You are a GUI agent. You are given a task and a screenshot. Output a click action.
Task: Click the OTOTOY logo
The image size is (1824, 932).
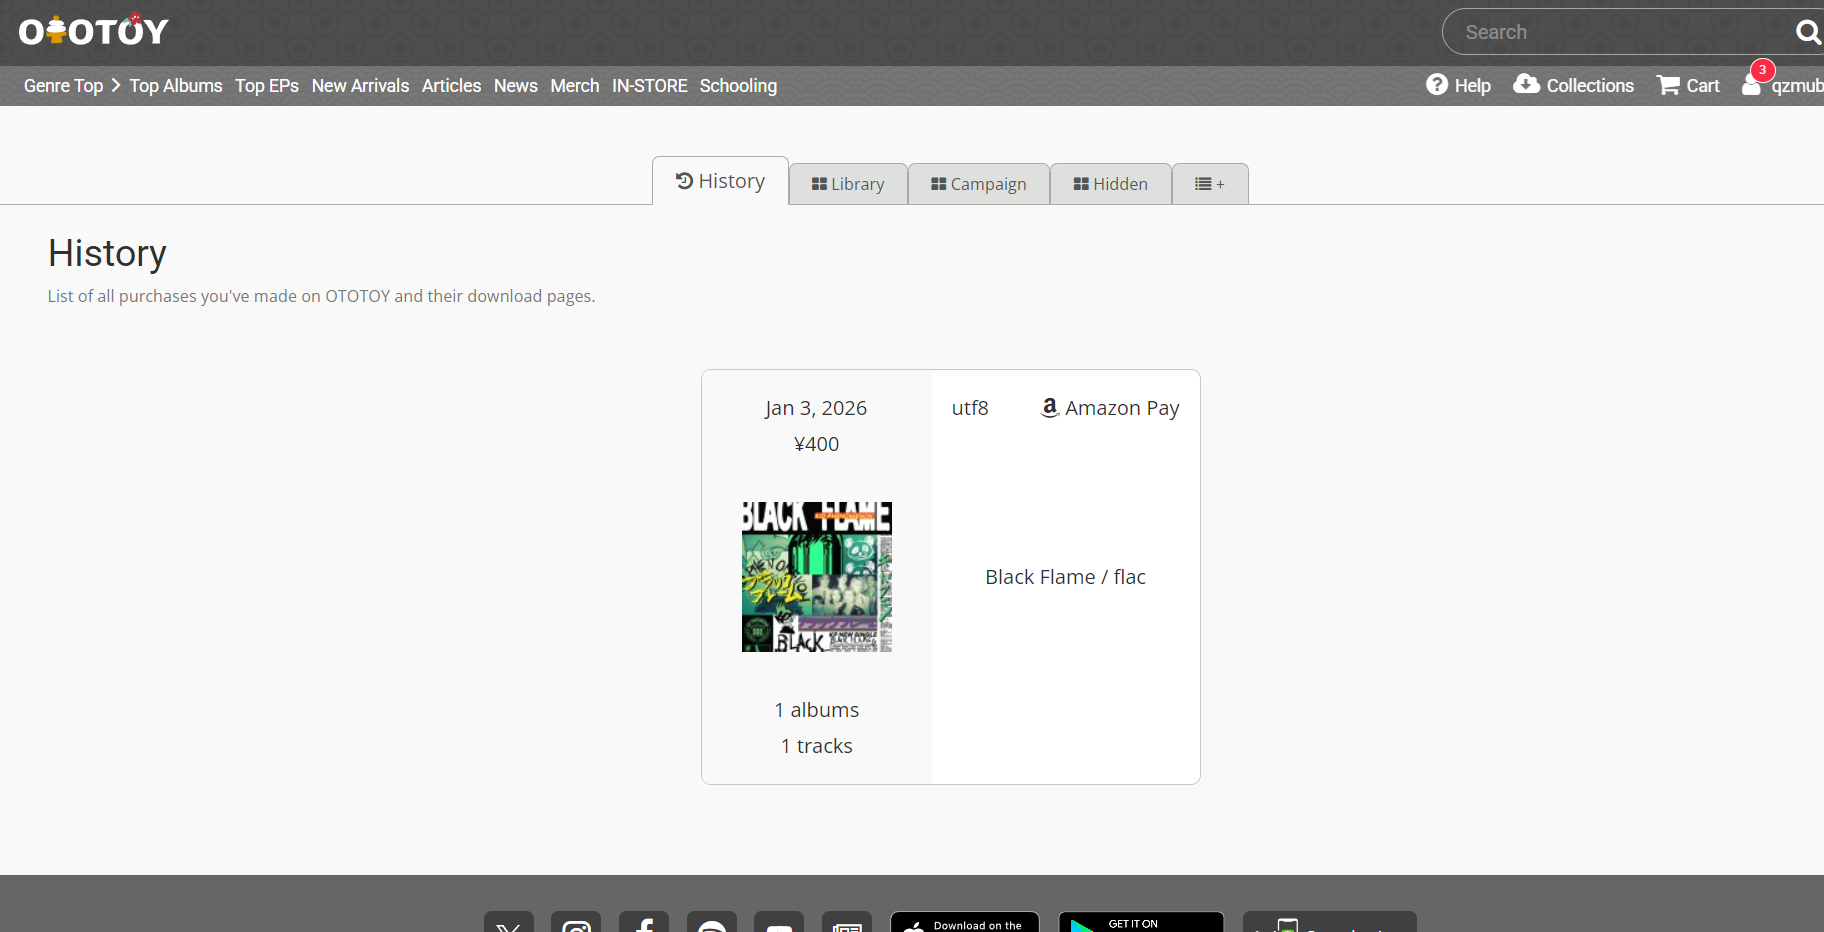pos(94,31)
